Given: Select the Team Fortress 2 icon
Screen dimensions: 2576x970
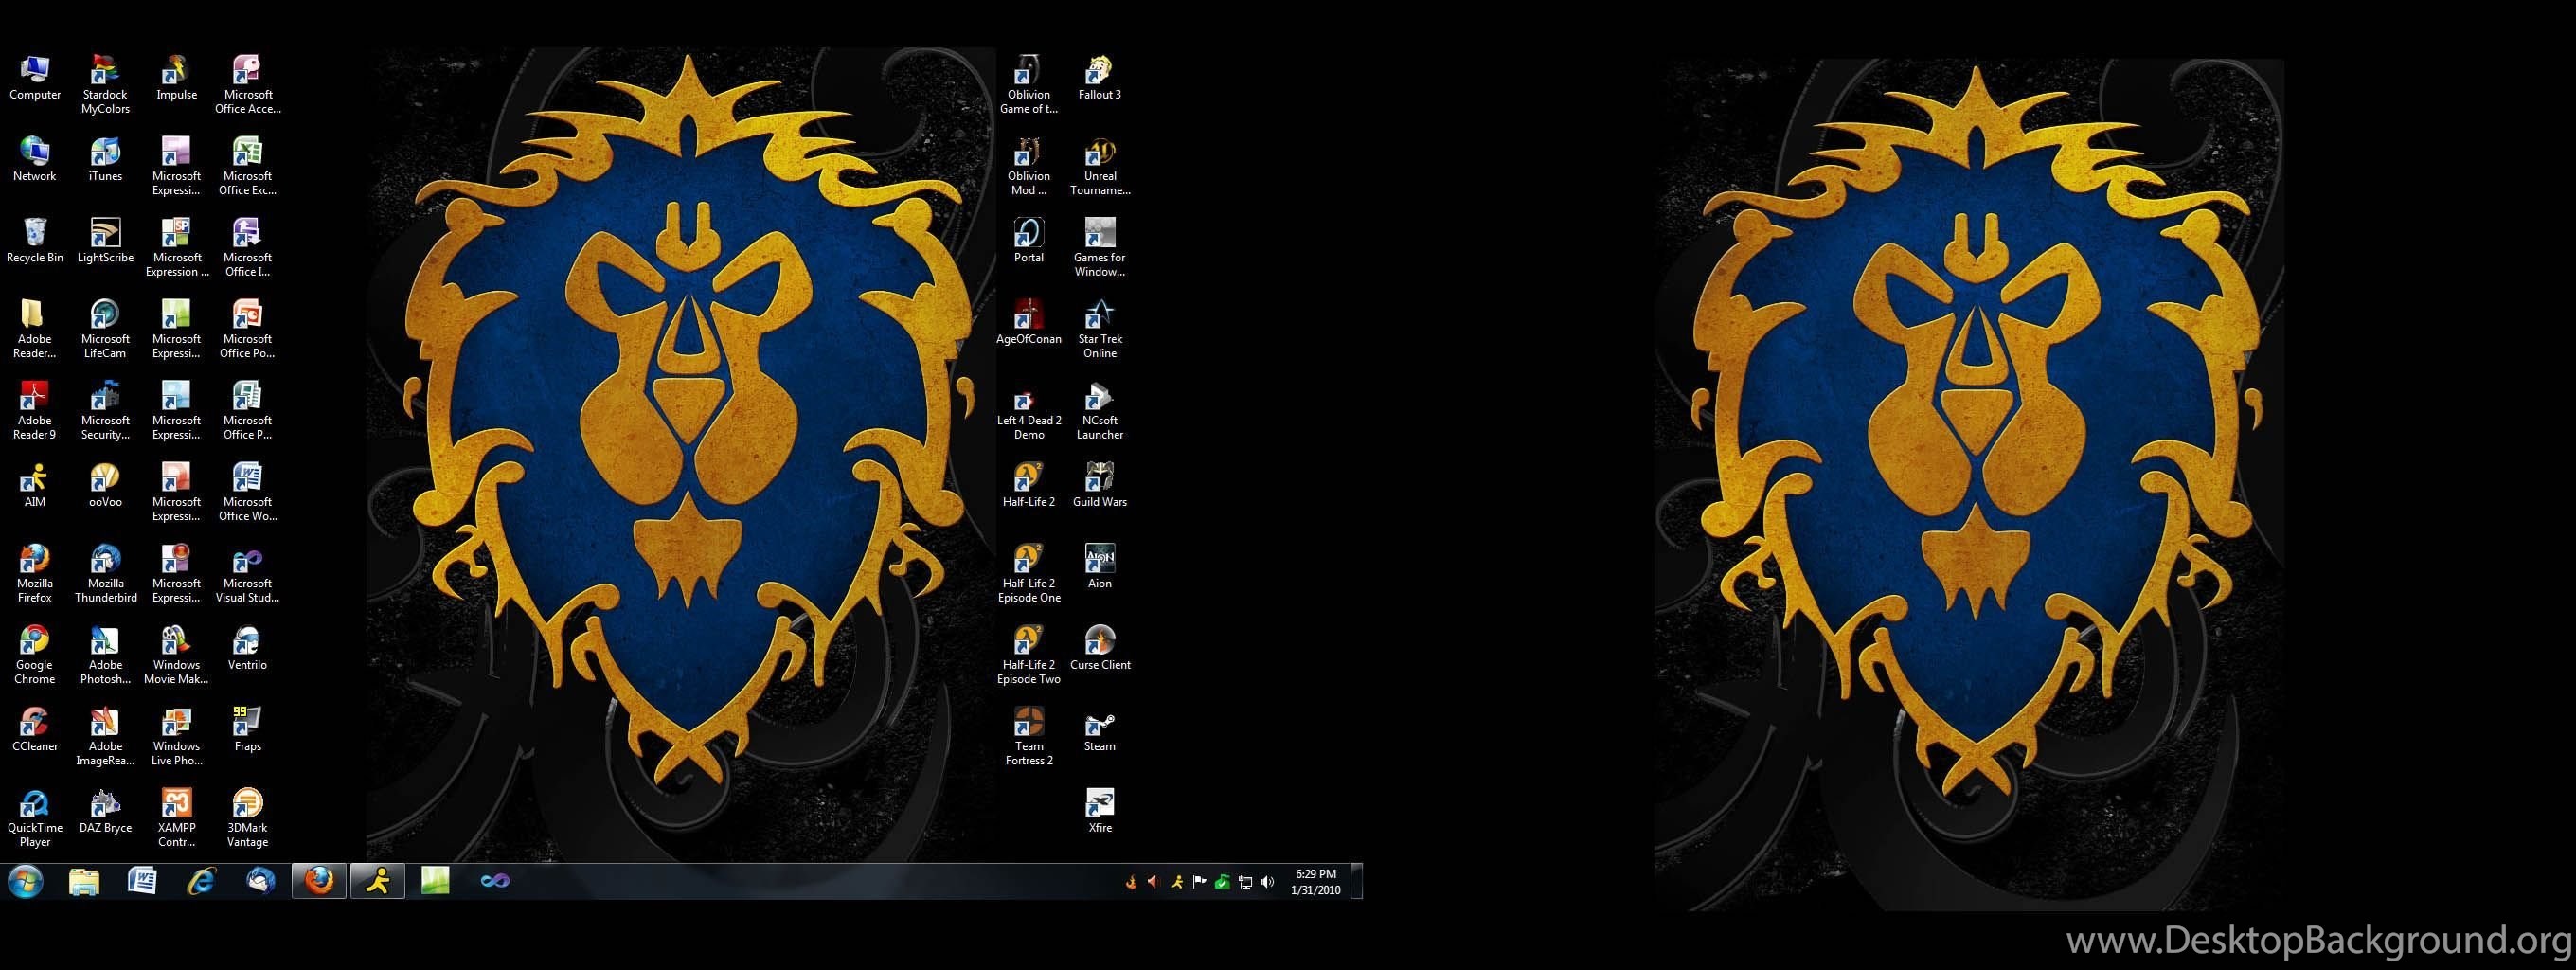Looking at the screenshot, I should 1029,736.
